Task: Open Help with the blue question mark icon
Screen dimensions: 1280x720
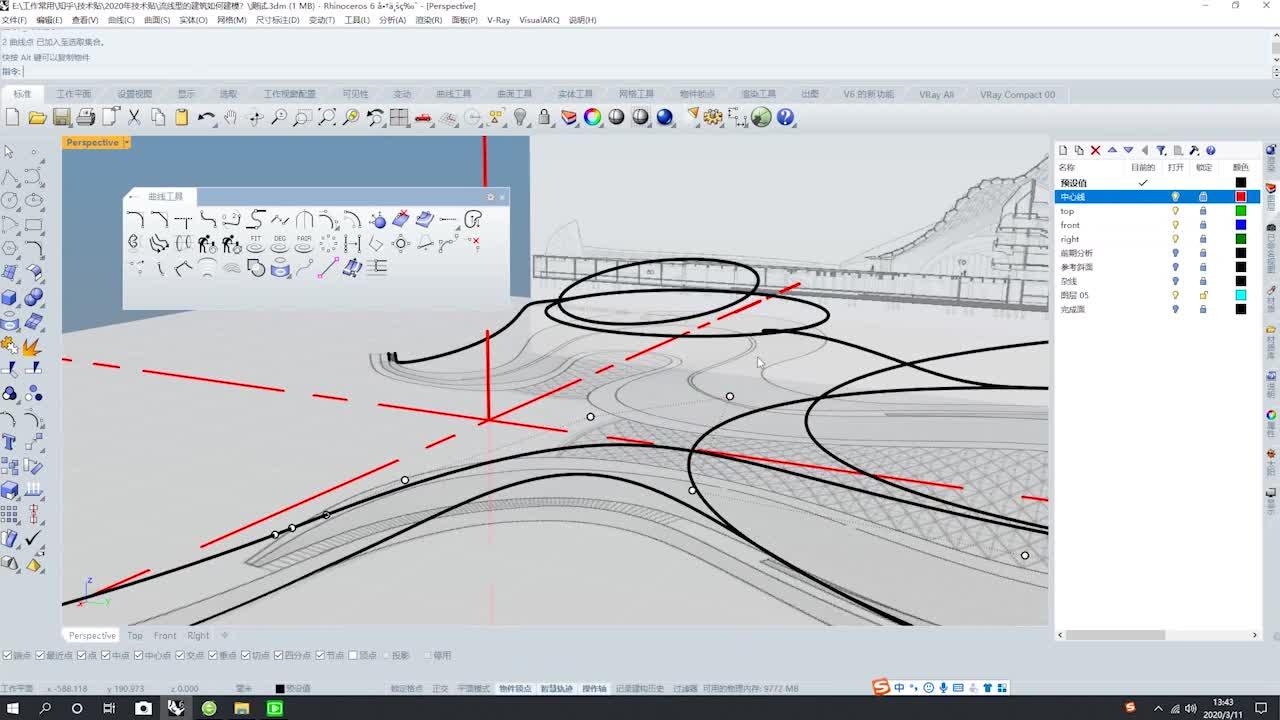Action: tap(786, 117)
